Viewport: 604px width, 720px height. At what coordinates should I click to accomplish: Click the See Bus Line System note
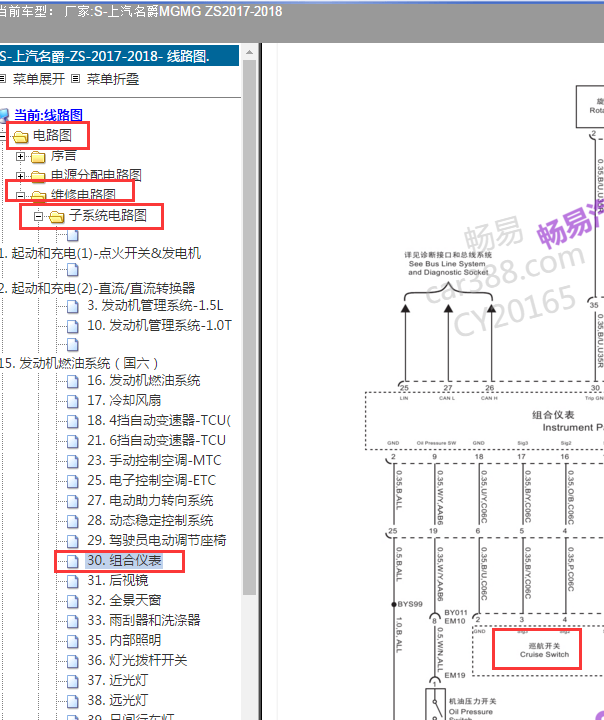448,264
